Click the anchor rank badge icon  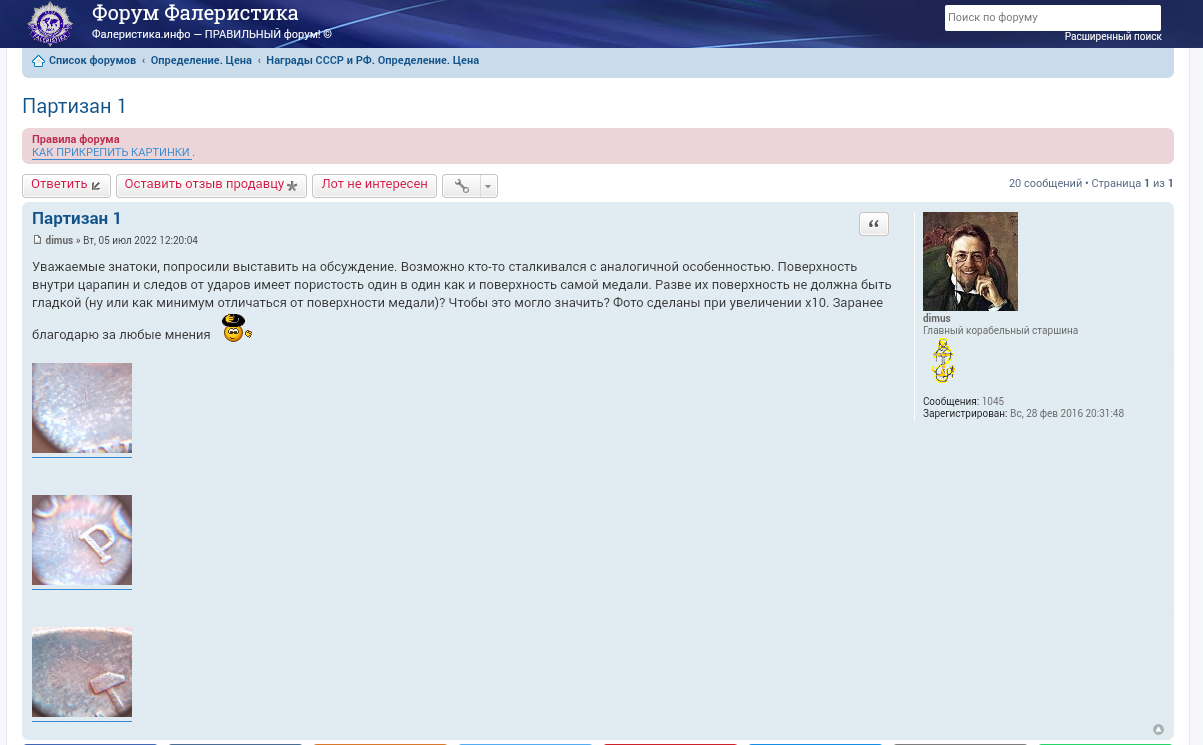[943, 361]
